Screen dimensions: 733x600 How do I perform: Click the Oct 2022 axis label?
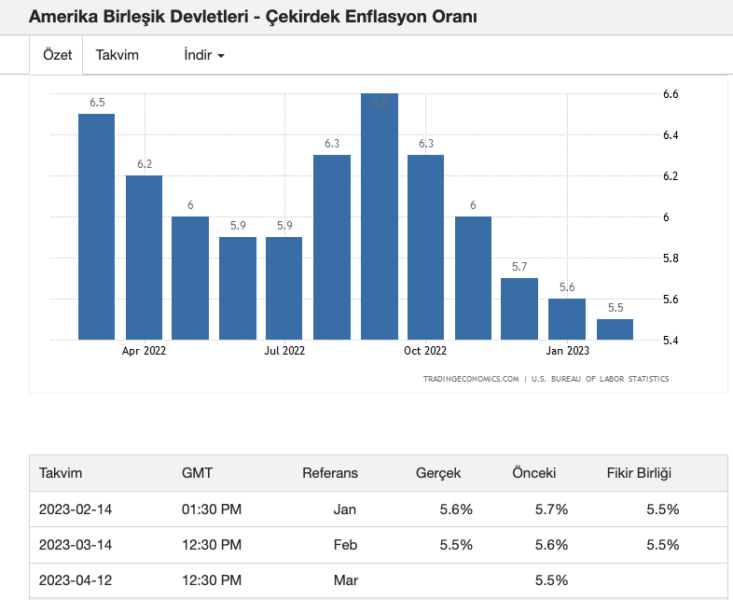[425, 351]
